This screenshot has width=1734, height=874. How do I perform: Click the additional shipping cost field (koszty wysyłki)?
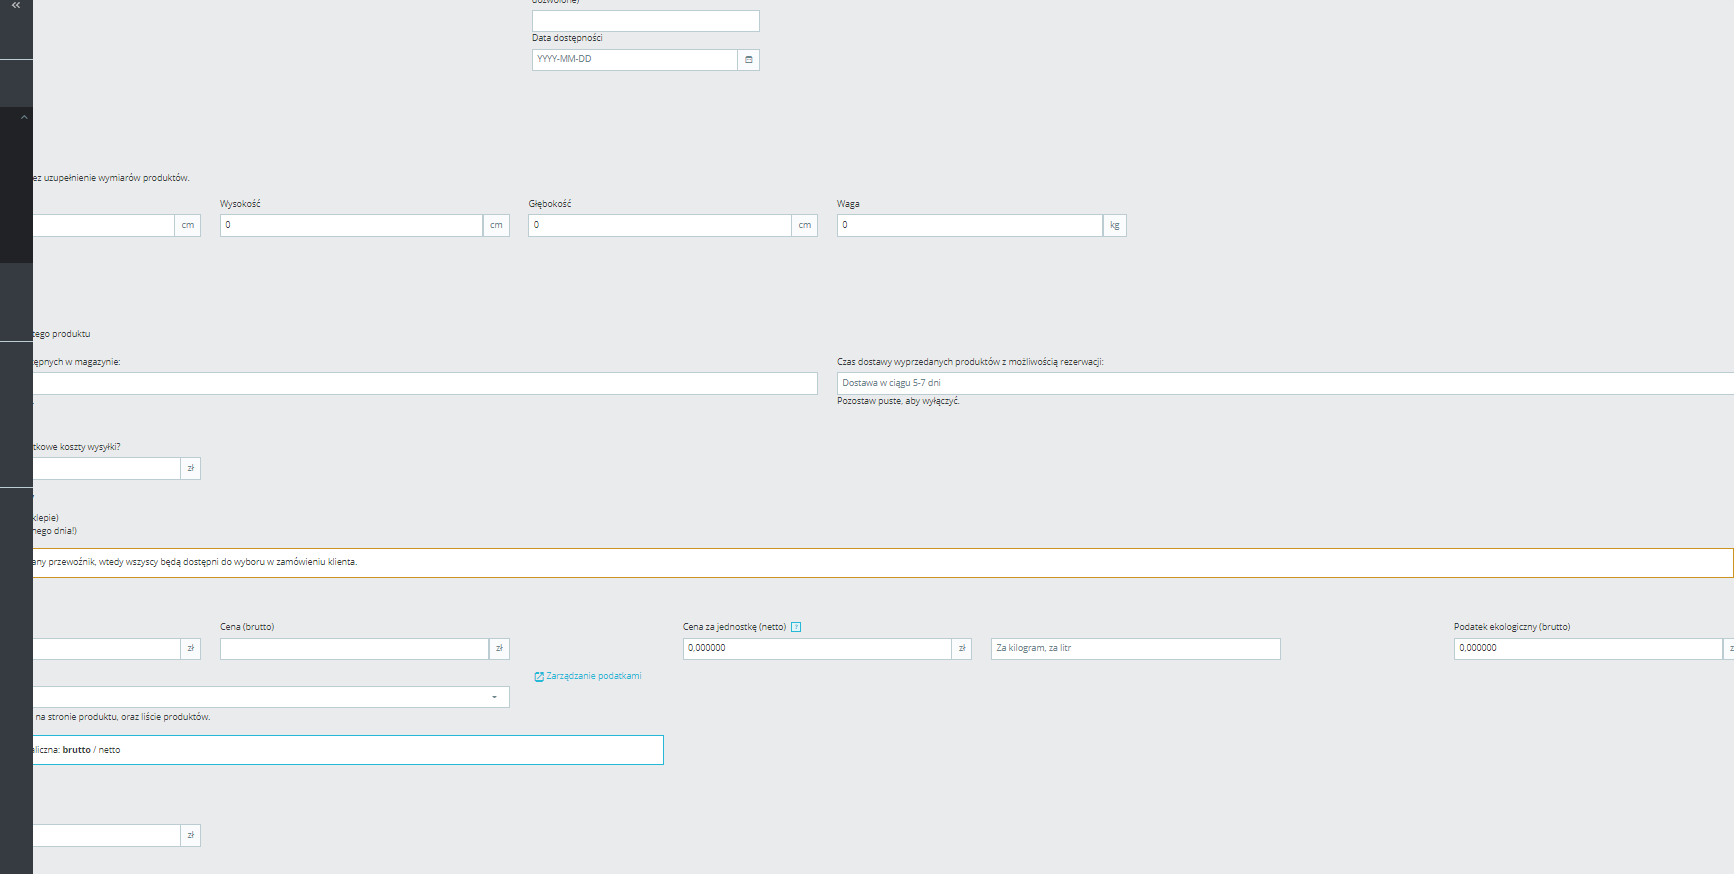tap(106, 468)
